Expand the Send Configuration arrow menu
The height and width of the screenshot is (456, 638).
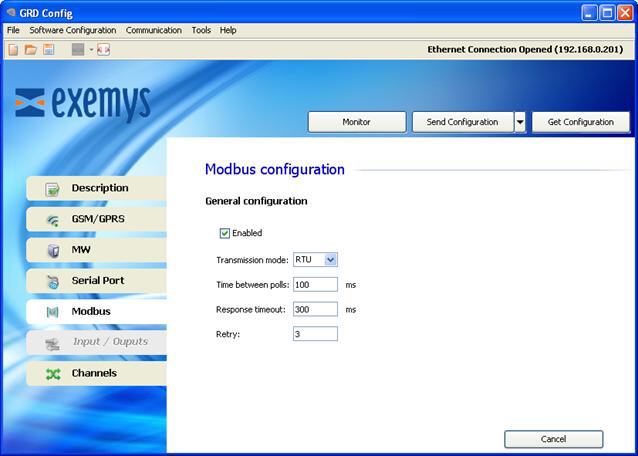(519, 122)
